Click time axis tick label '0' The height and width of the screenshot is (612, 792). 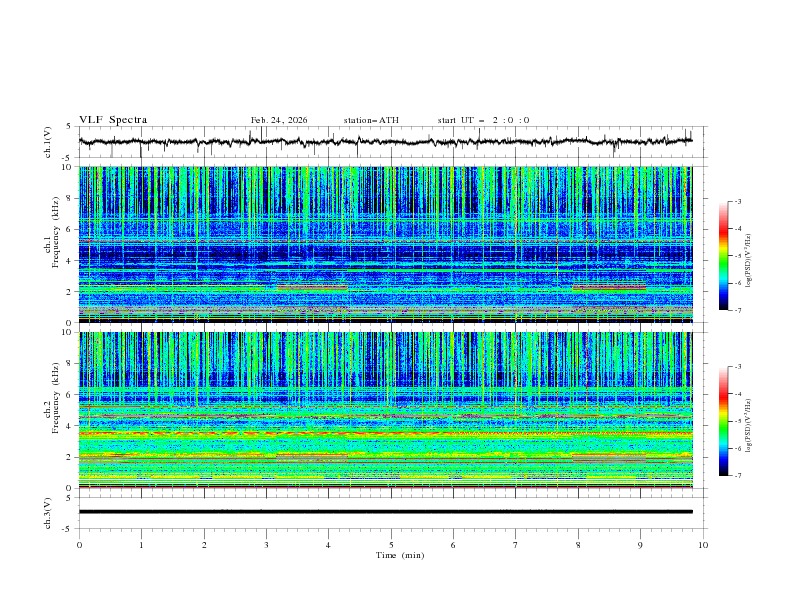(79, 545)
